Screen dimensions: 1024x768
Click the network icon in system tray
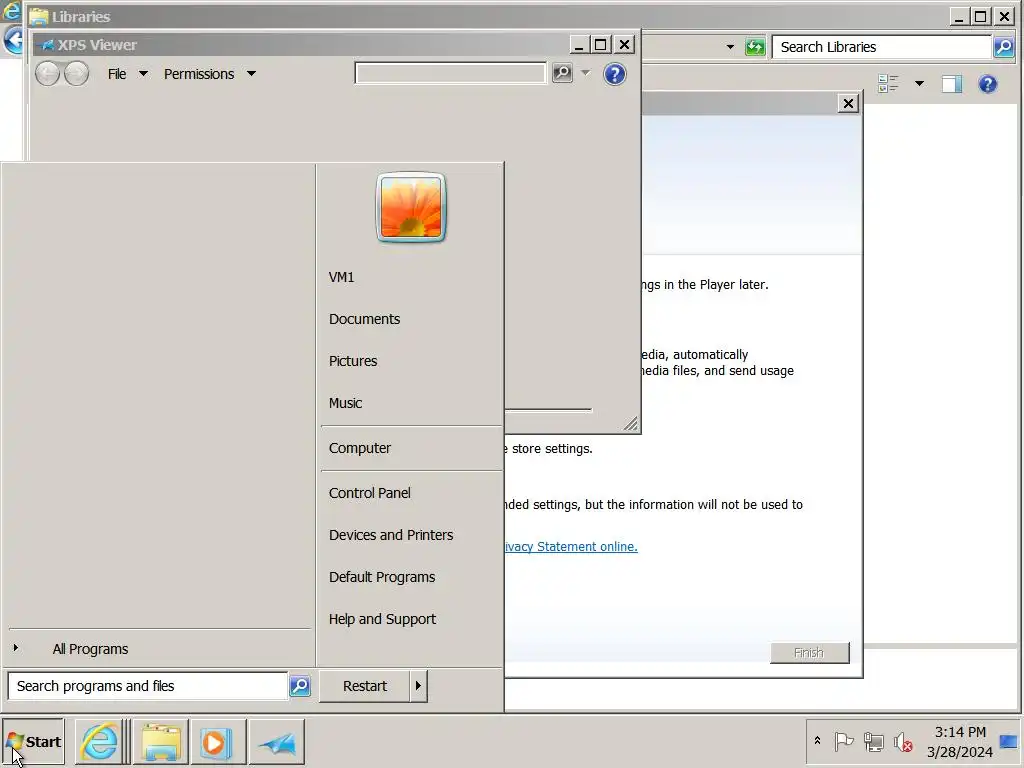point(873,742)
